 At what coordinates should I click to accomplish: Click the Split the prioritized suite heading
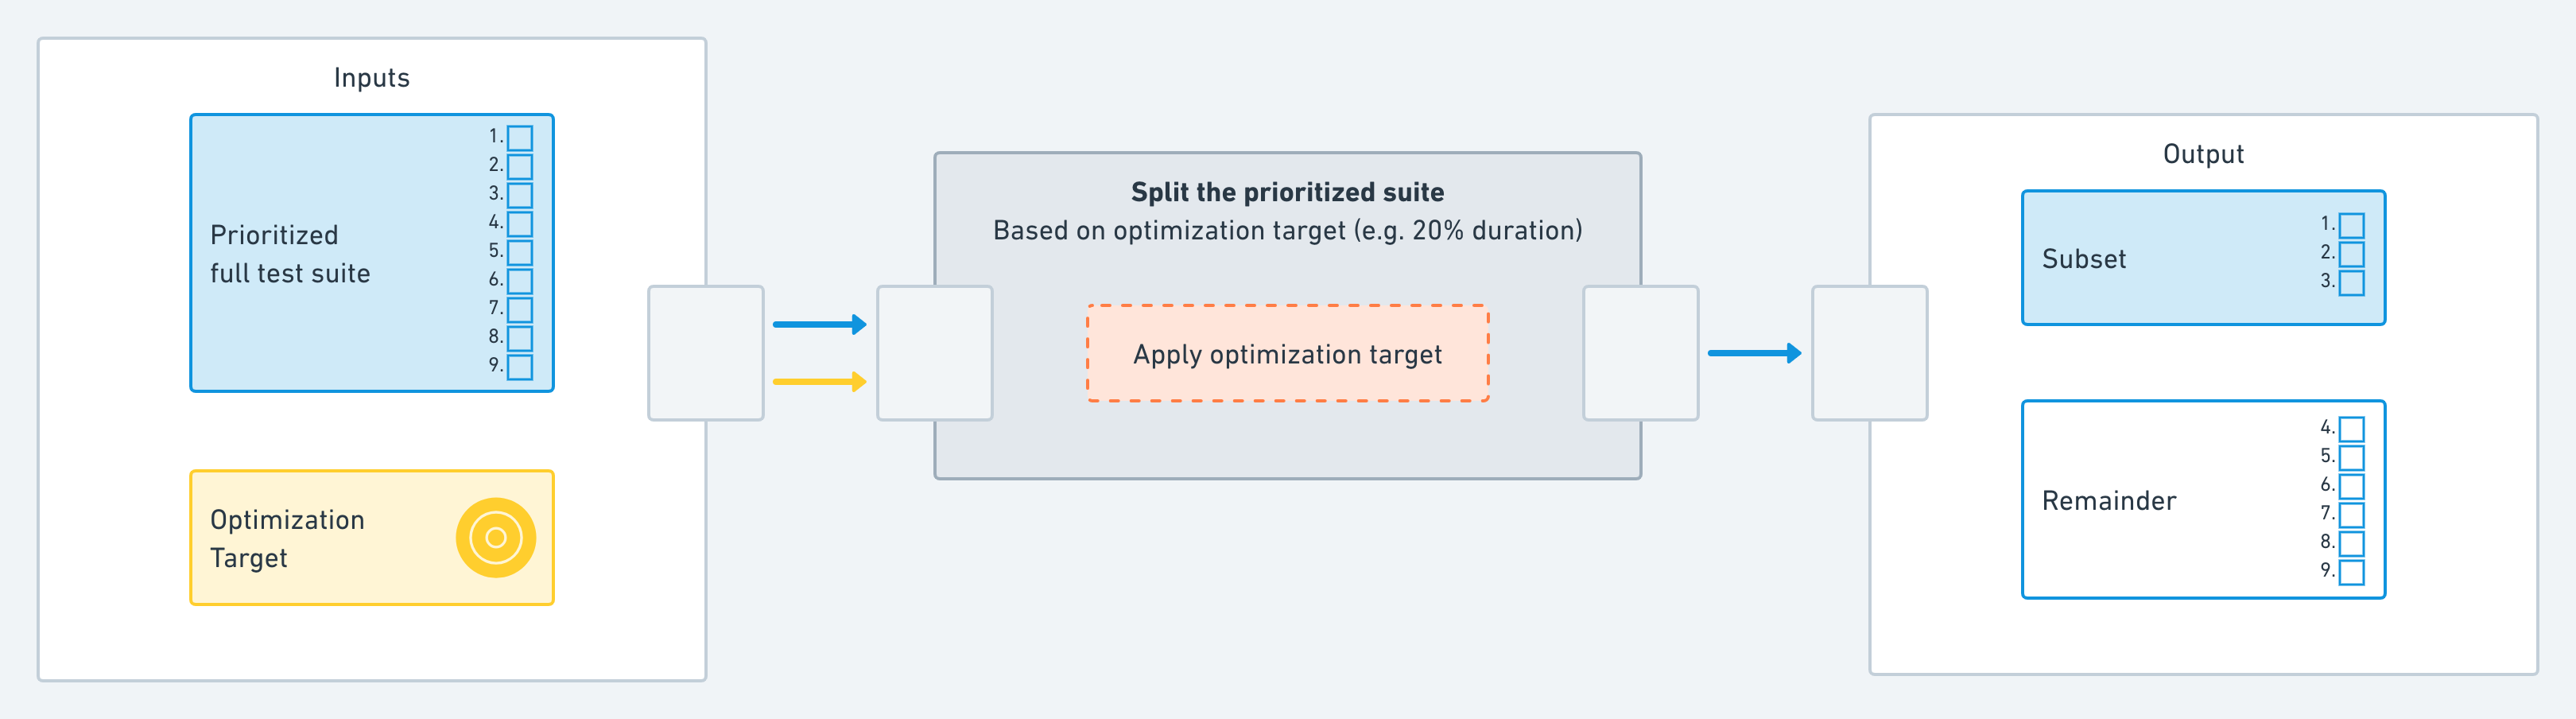click(1287, 192)
